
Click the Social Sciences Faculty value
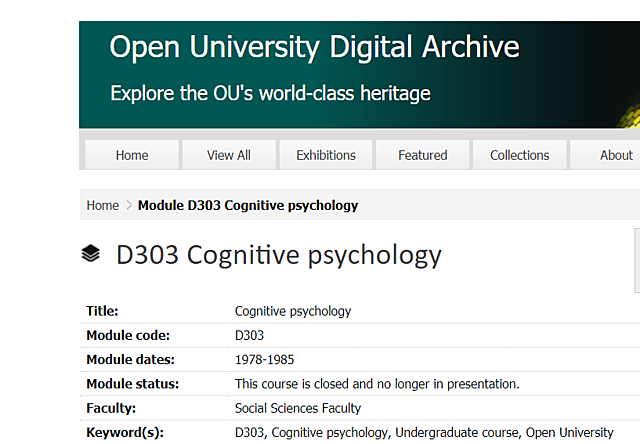298,408
